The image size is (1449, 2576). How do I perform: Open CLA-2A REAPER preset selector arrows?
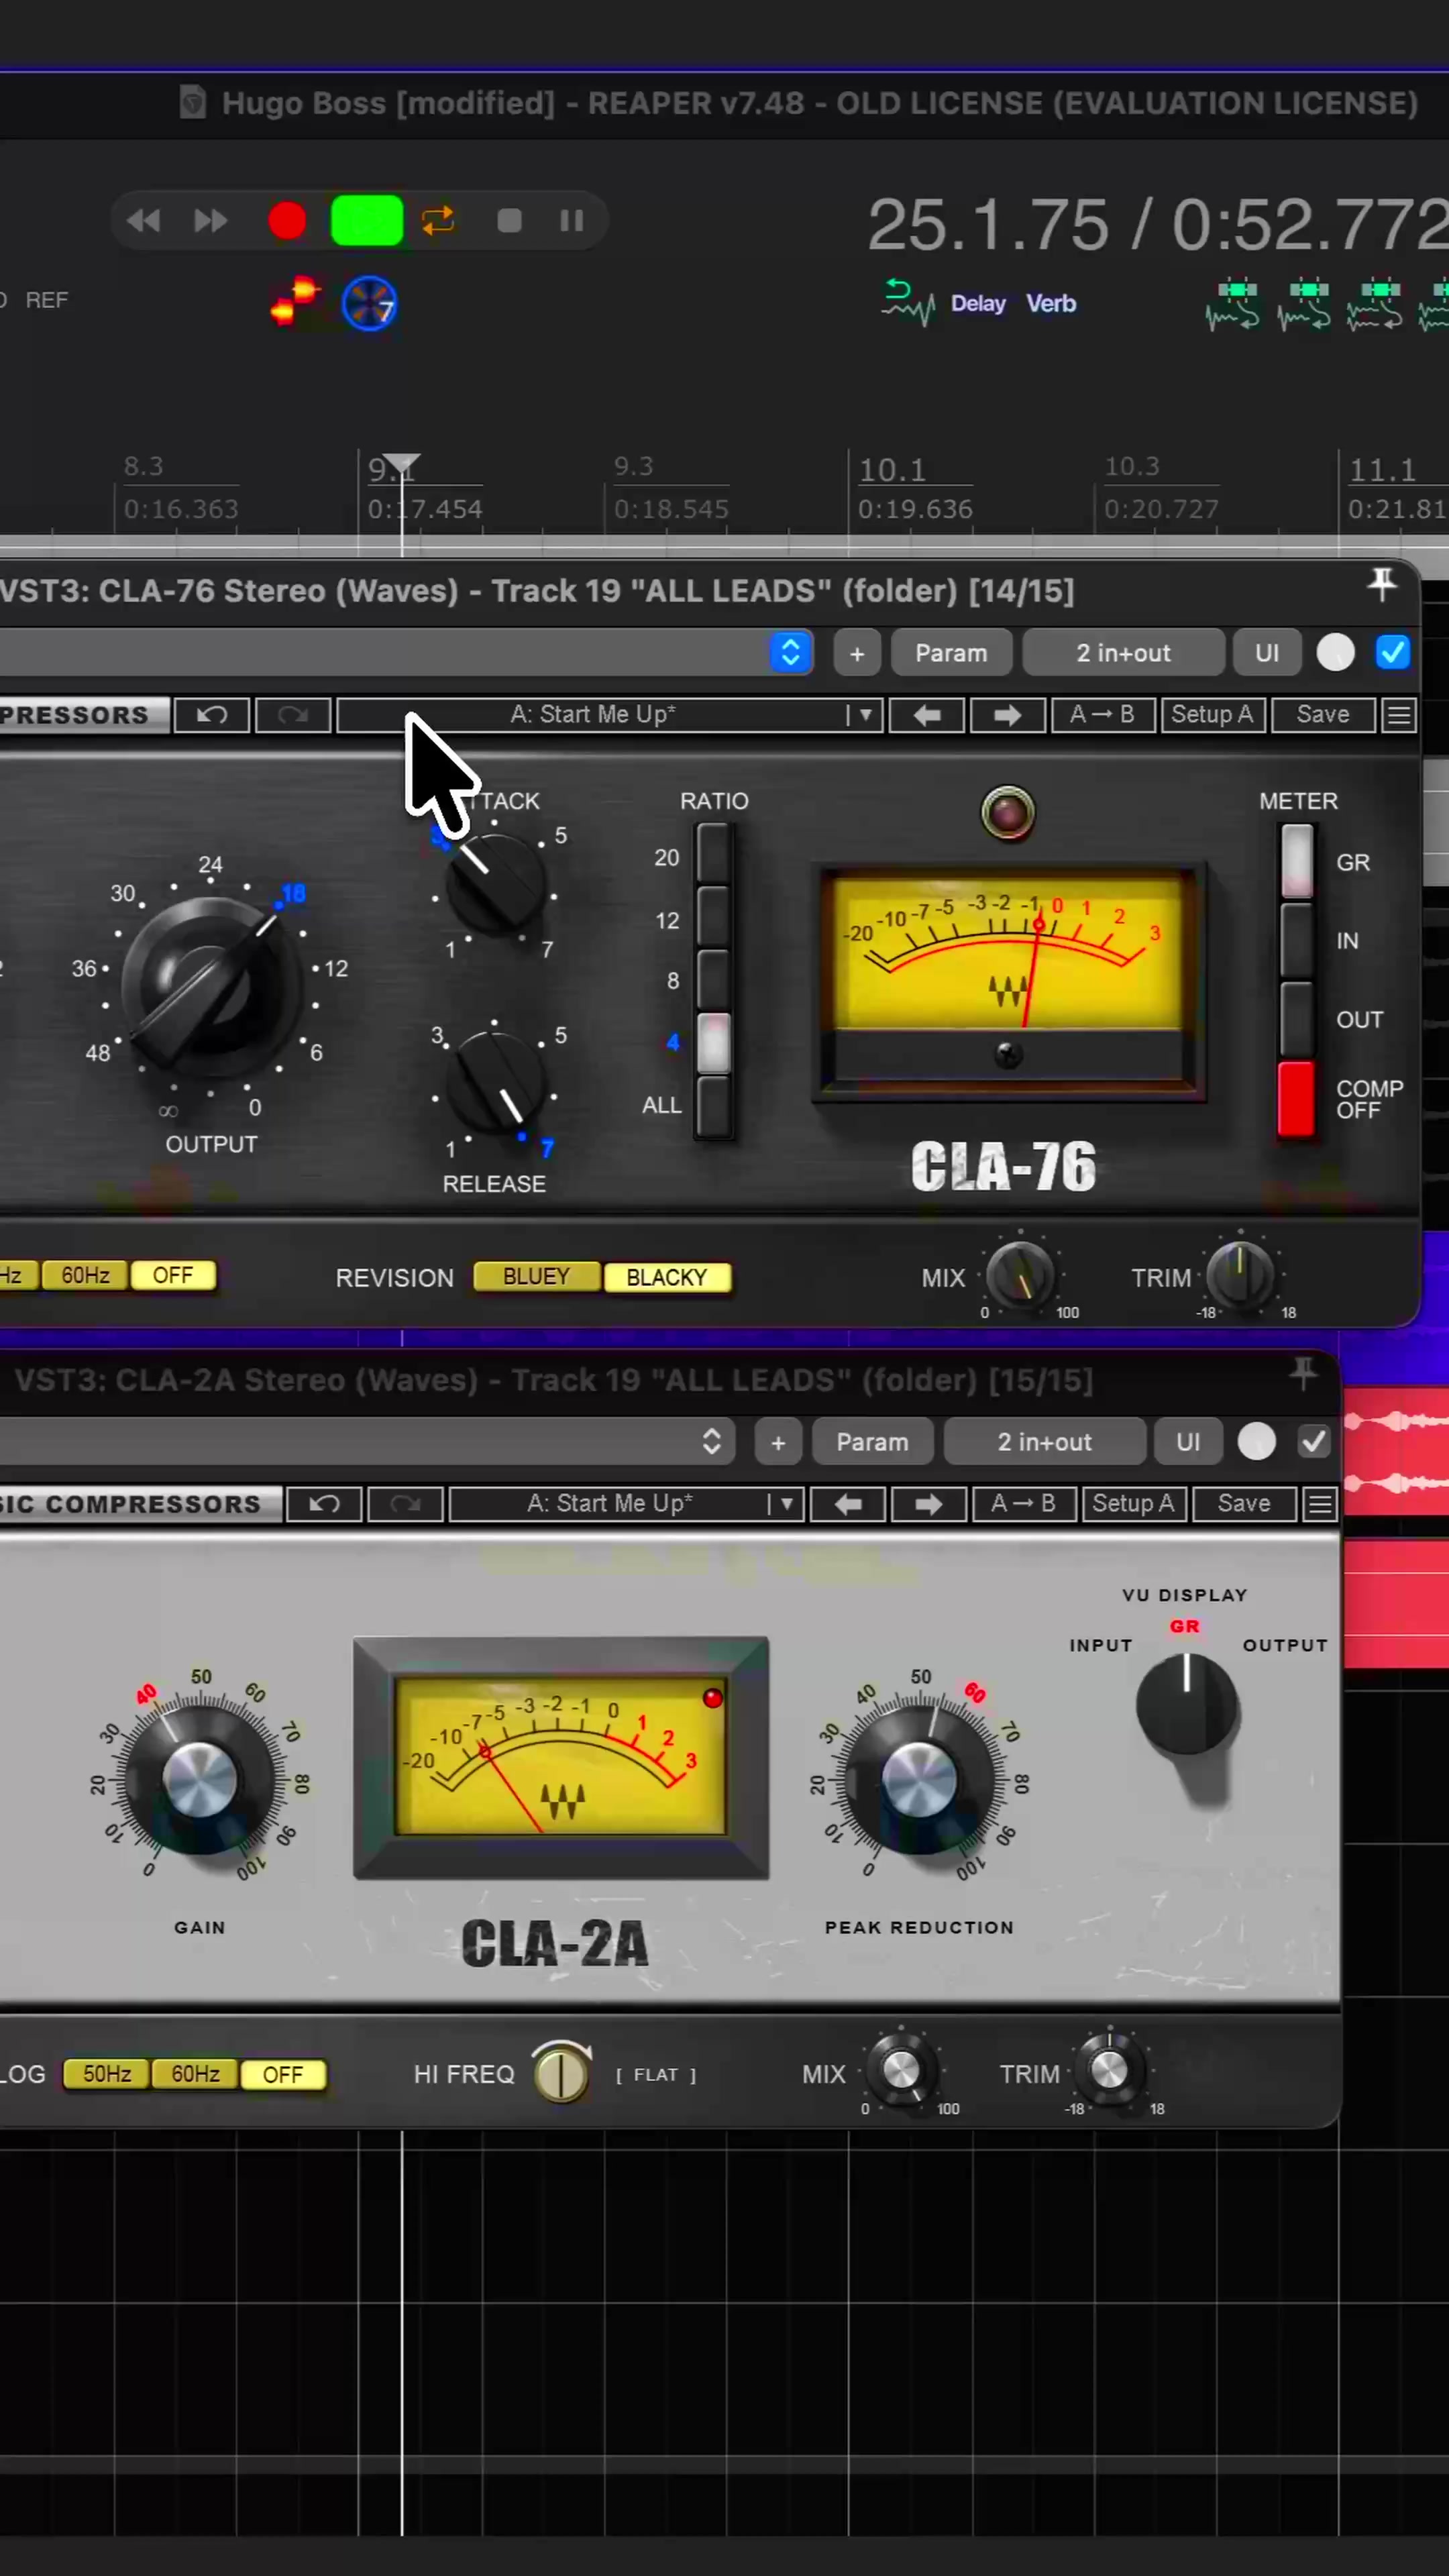click(x=712, y=1442)
